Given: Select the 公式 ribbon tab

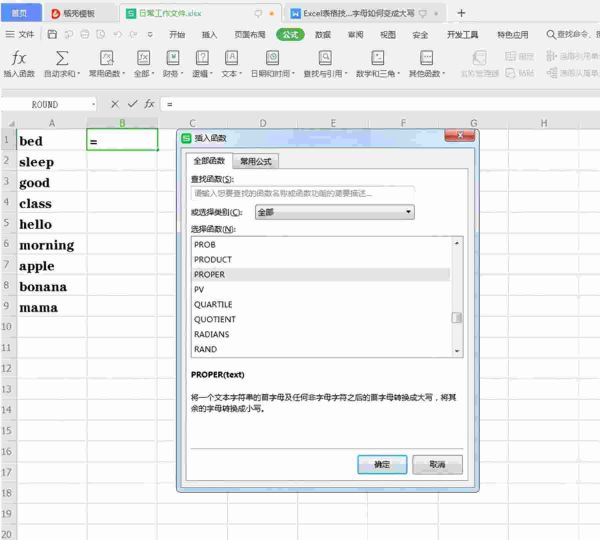Looking at the screenshot, I should coord(290,35).
